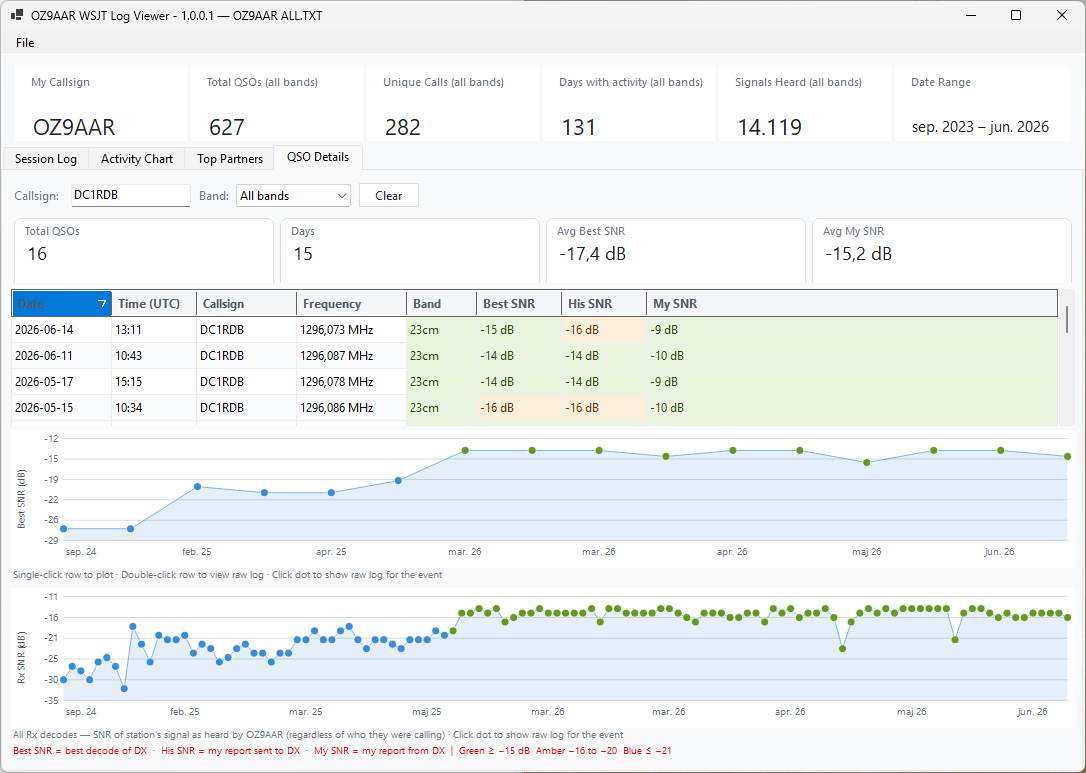1086x773 pixels.
Task: Open the Band dropdown arrow
Action: 341,196
